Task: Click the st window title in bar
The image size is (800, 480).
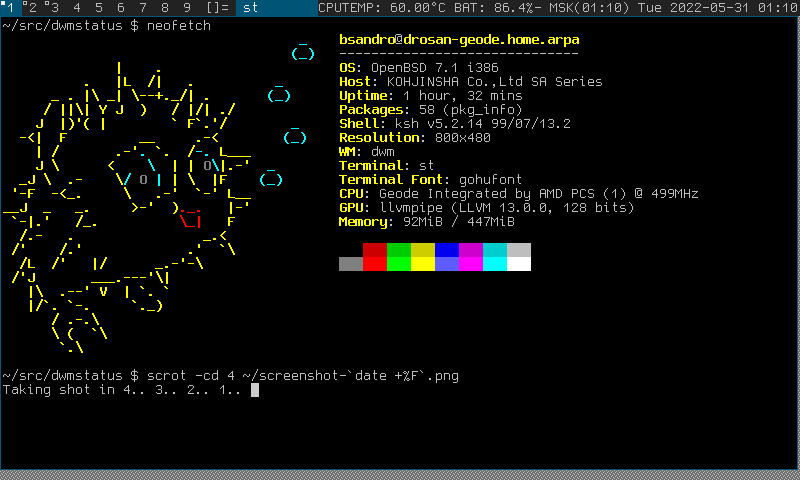Action: click(252, 8)
